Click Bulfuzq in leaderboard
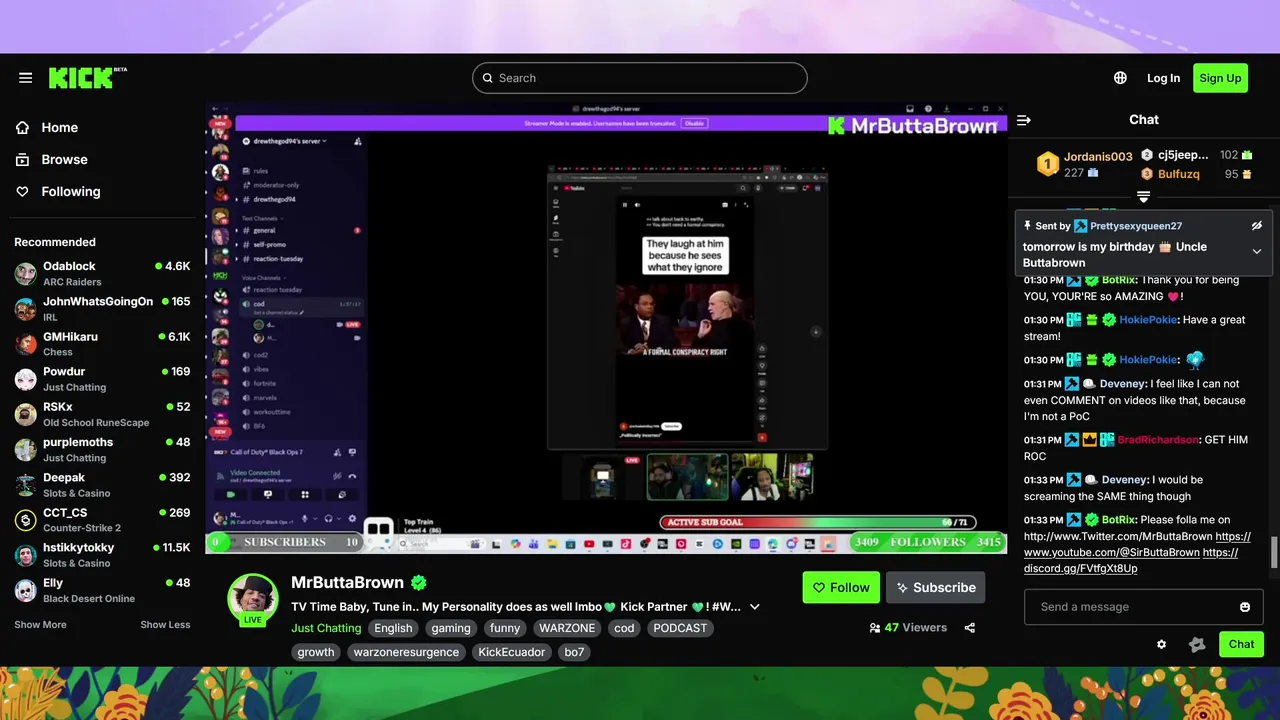The width and height of the screenshot is (1280, 720). coord(1179,174)
